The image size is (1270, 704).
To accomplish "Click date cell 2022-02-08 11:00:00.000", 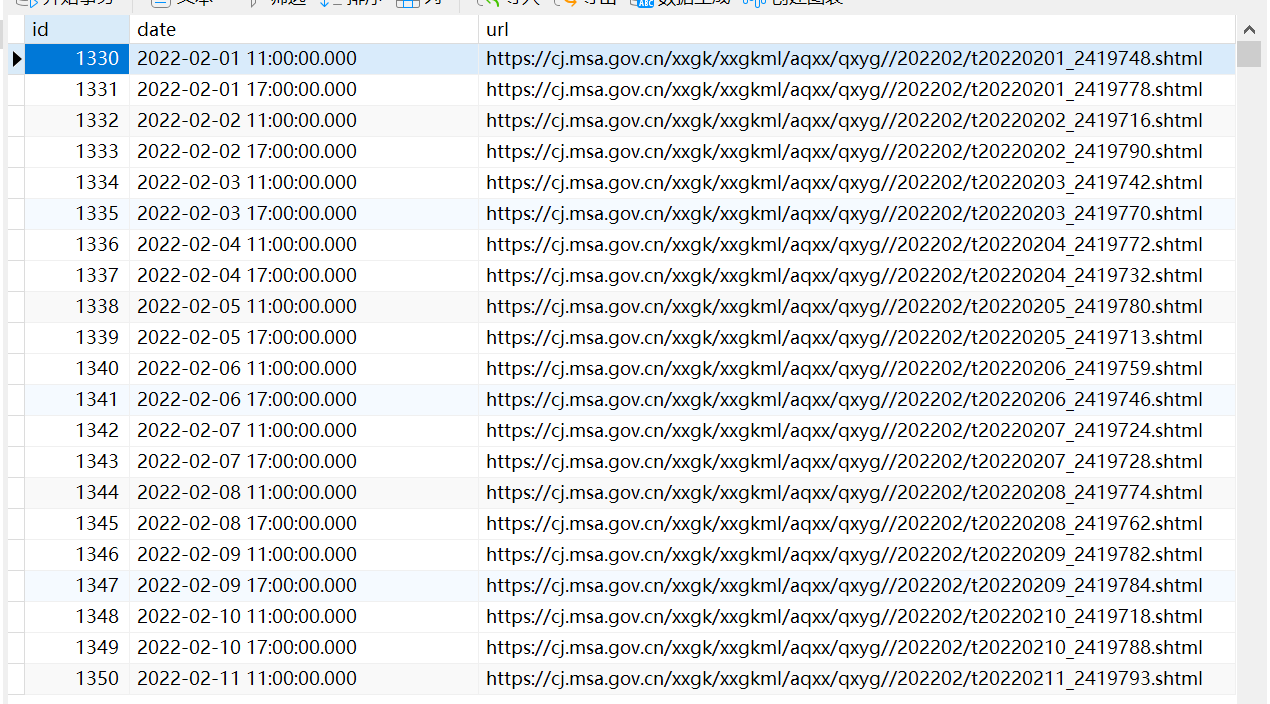I will pos(247,492).
